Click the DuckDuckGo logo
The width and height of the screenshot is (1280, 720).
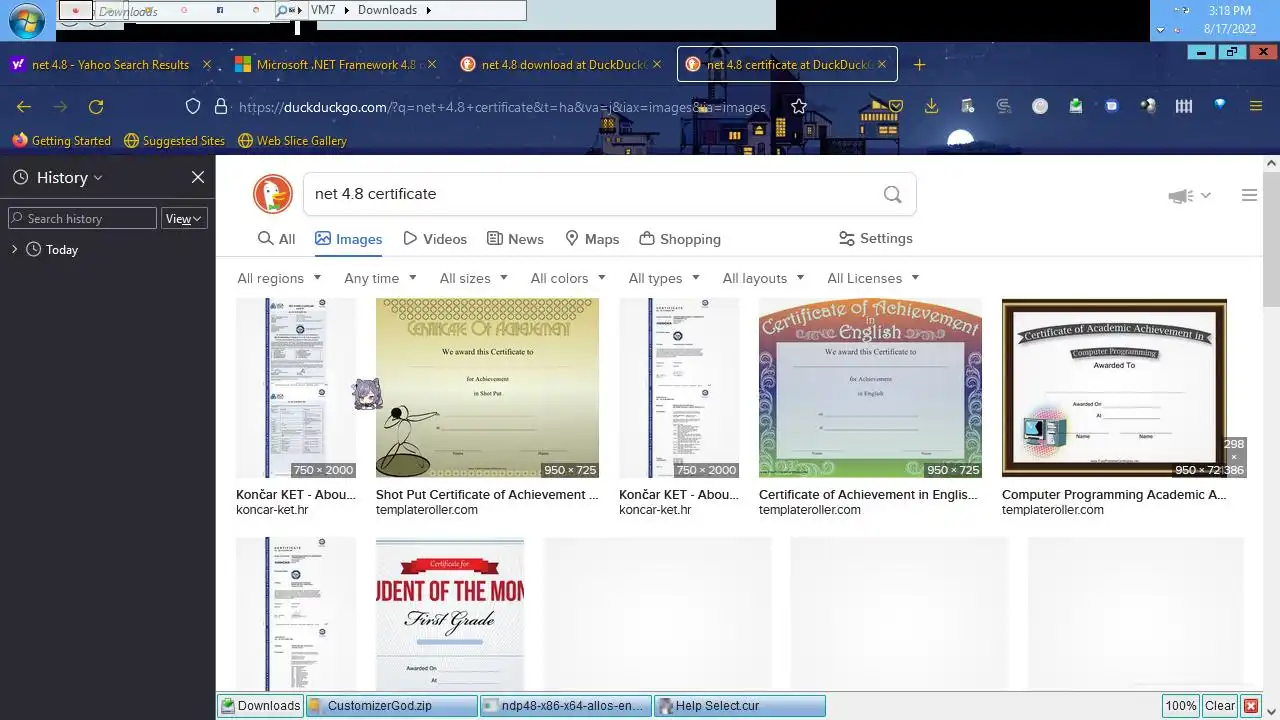(272, 194)
